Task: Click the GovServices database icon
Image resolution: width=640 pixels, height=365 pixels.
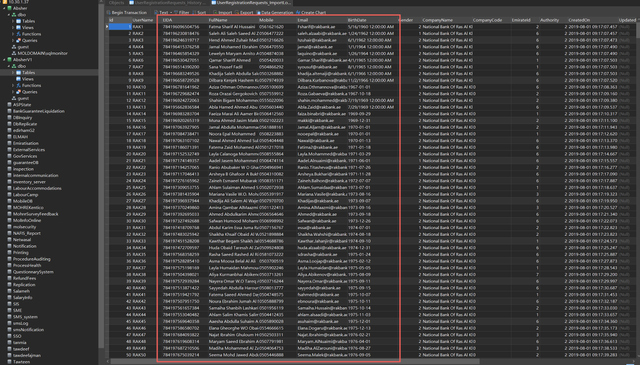Action: coord(9,156)
